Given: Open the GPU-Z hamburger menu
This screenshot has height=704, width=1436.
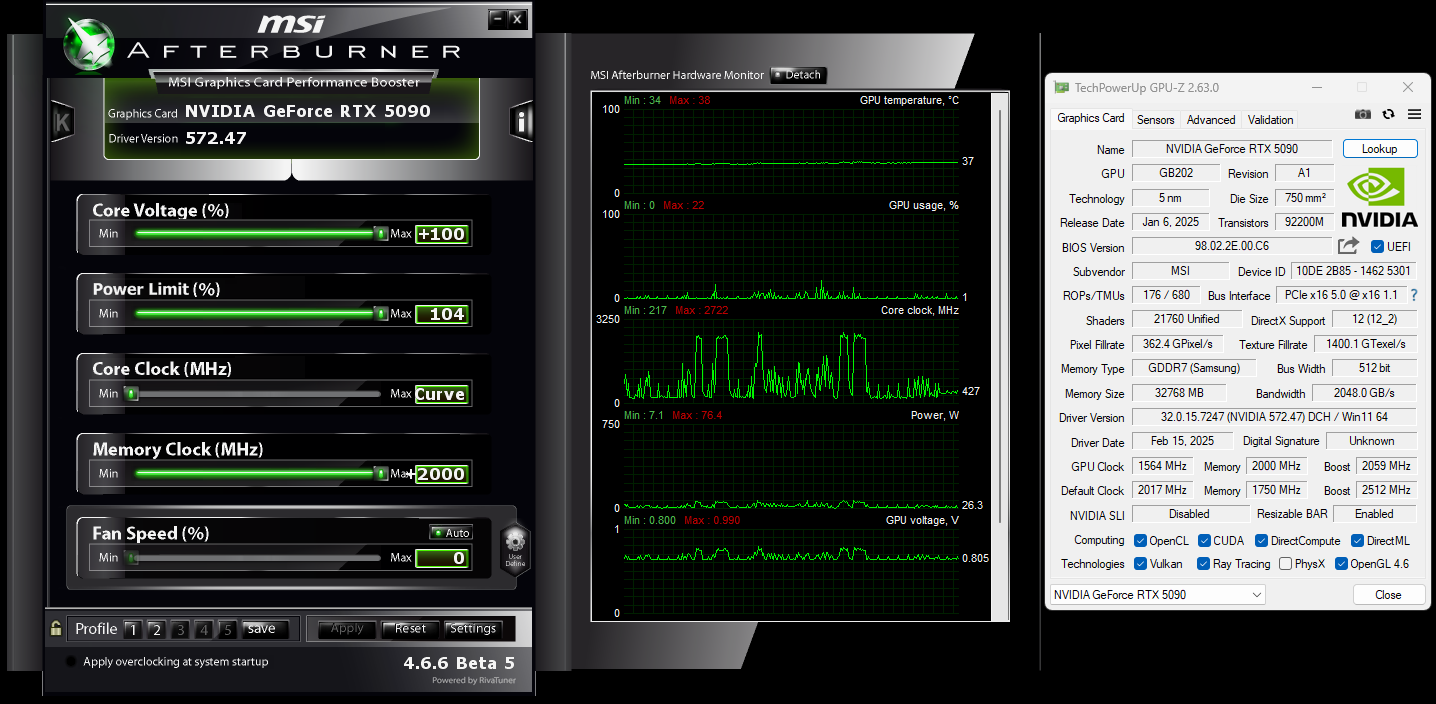Looking at the screenshot, I should 1414,115.
